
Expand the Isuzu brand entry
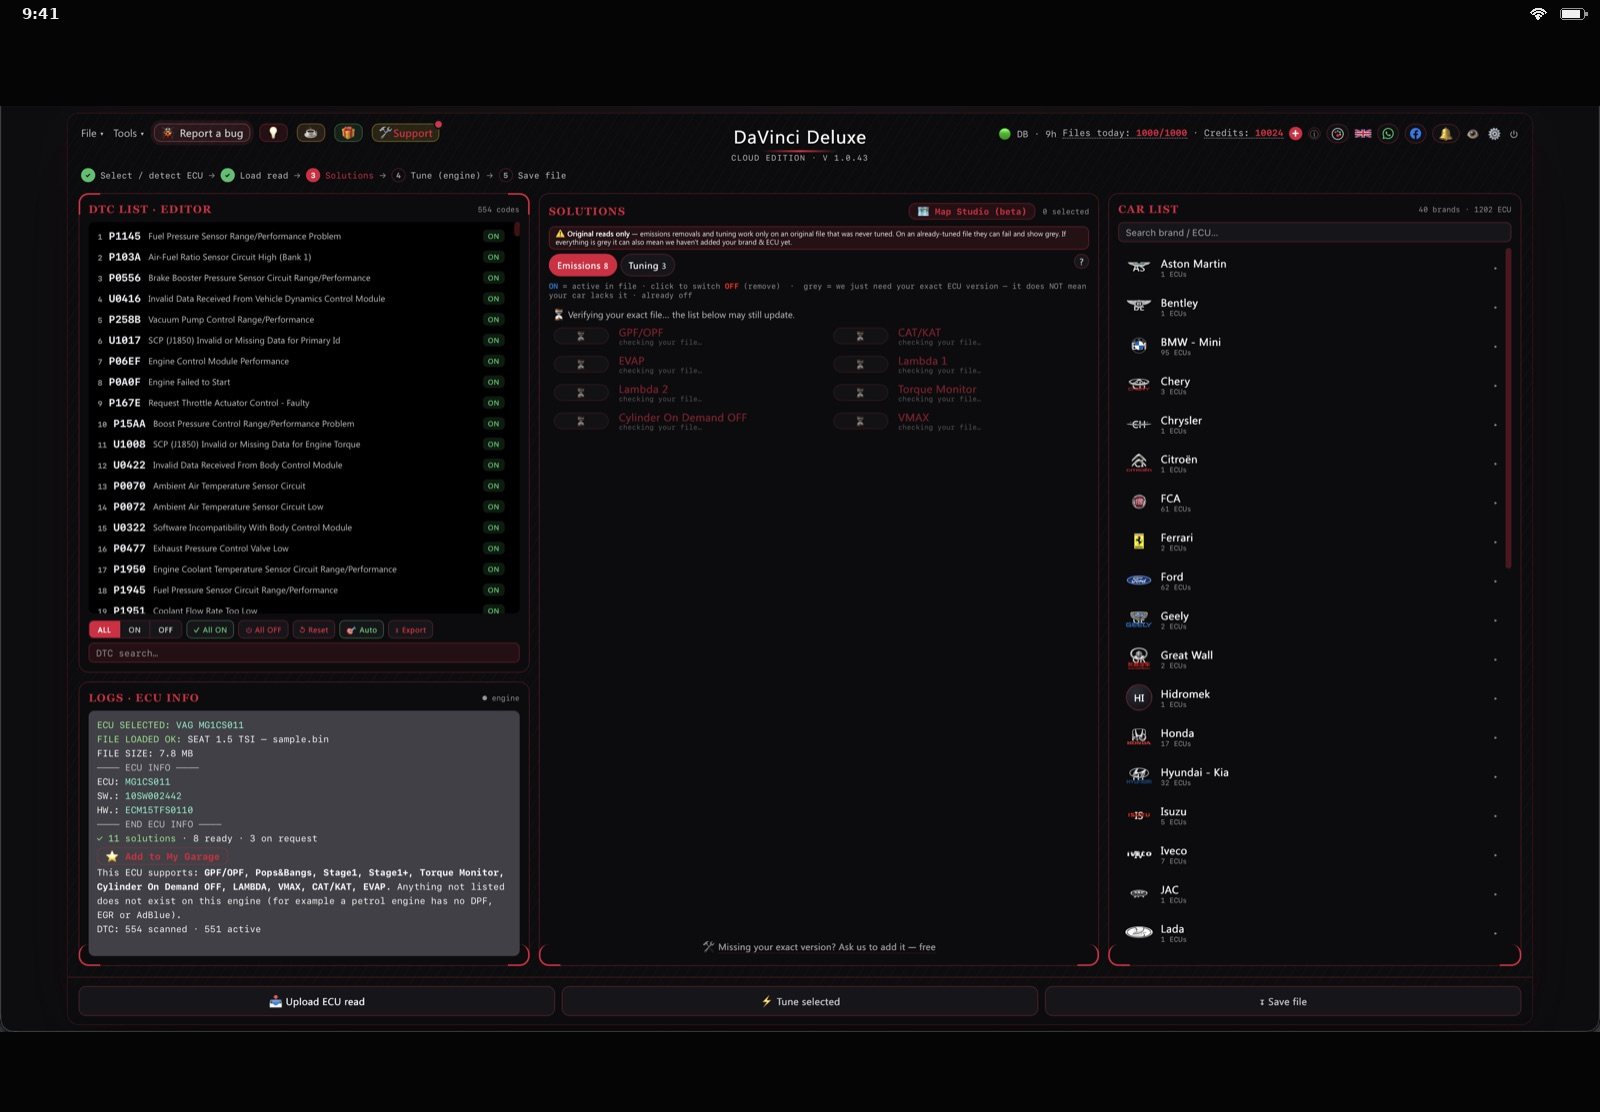coord(1311,815)
